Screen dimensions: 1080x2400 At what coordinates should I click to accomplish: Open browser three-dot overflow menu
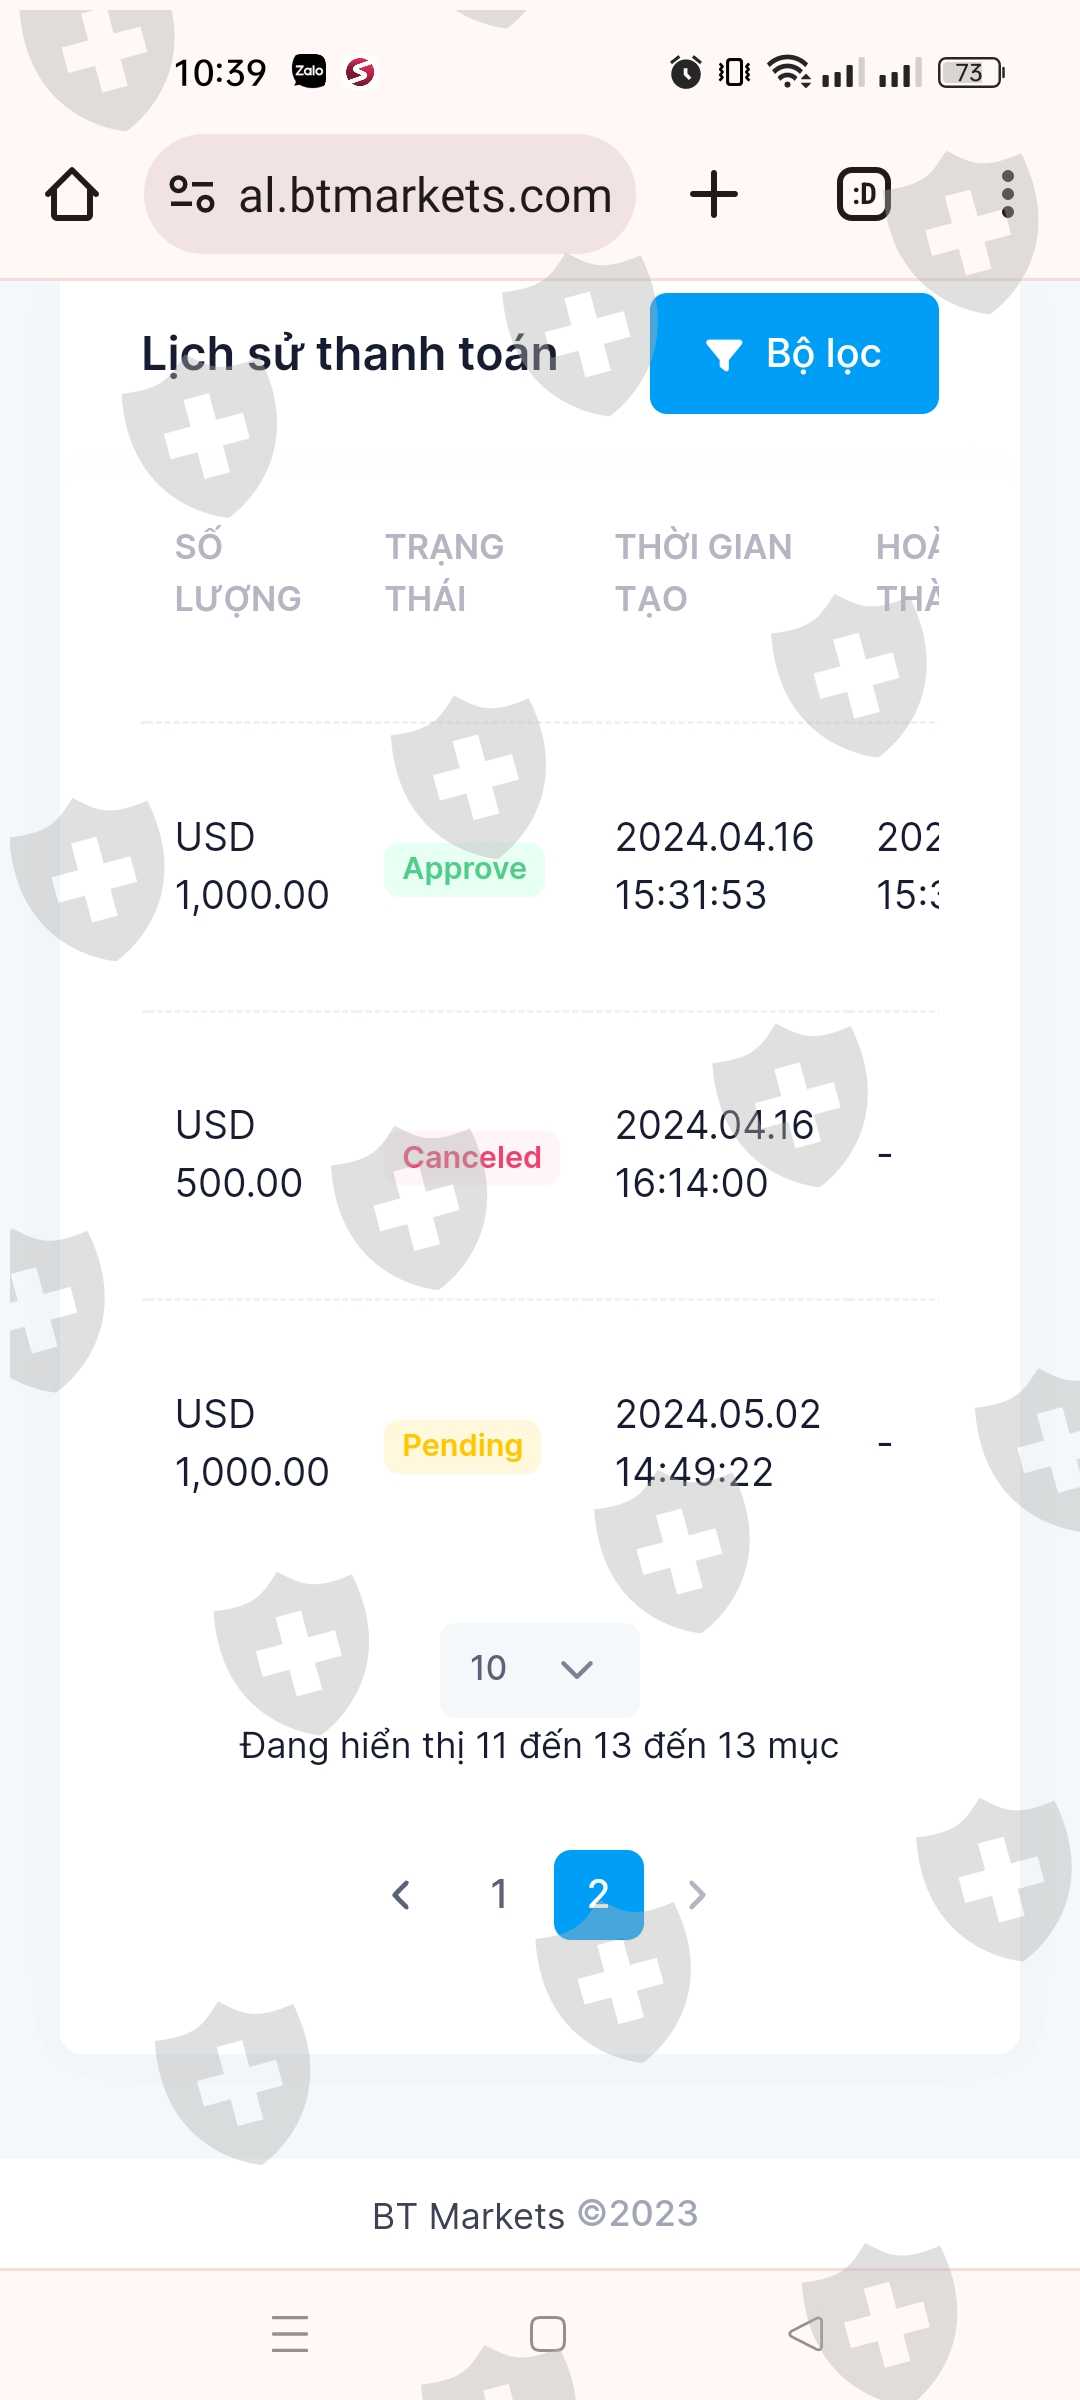(x=1007, y=194)
